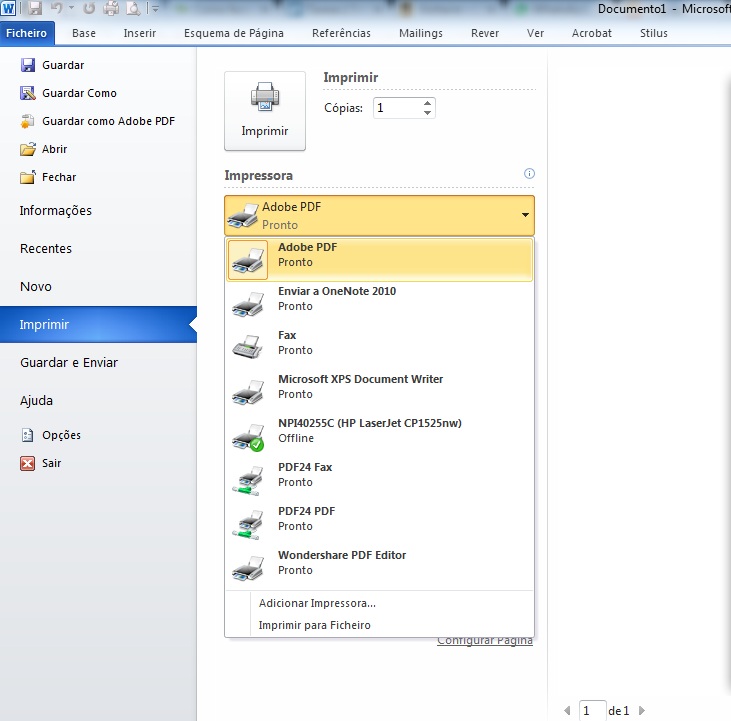
Task: Go to next preview page arrow
Action: pos(641,711)
